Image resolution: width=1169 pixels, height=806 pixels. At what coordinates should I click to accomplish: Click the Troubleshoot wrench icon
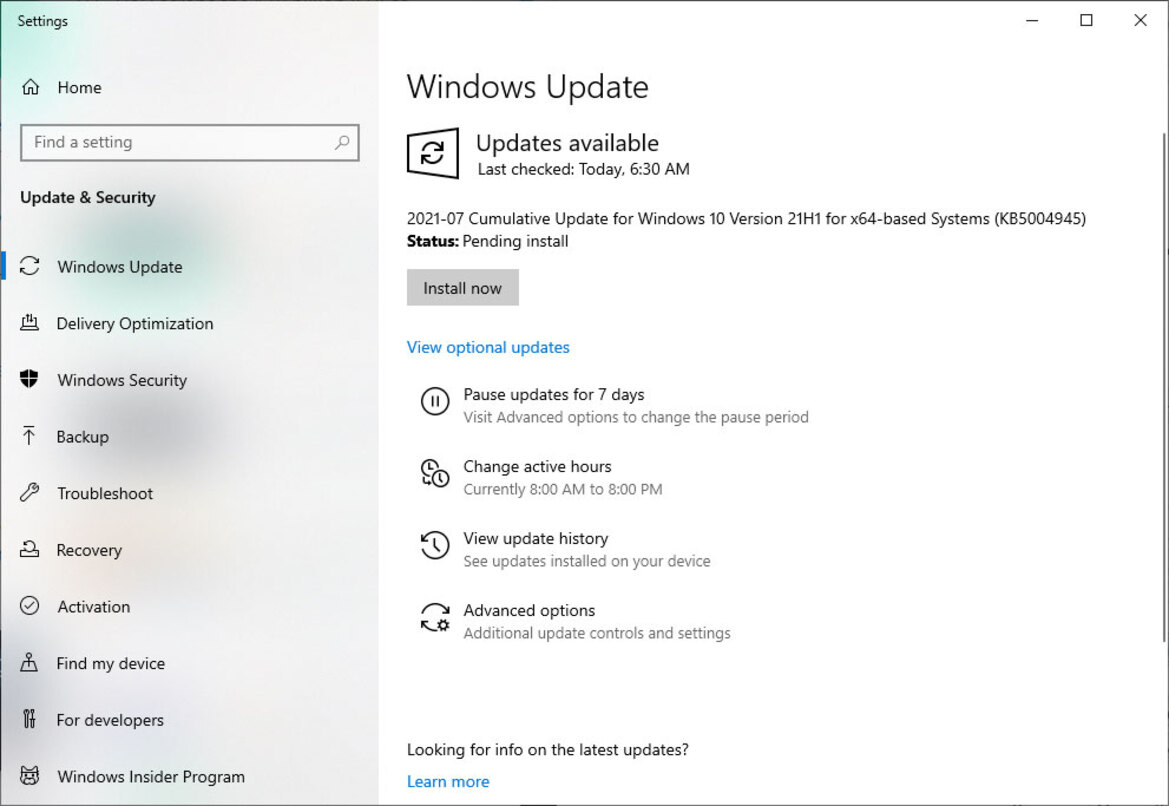click(x=29, y=492)
